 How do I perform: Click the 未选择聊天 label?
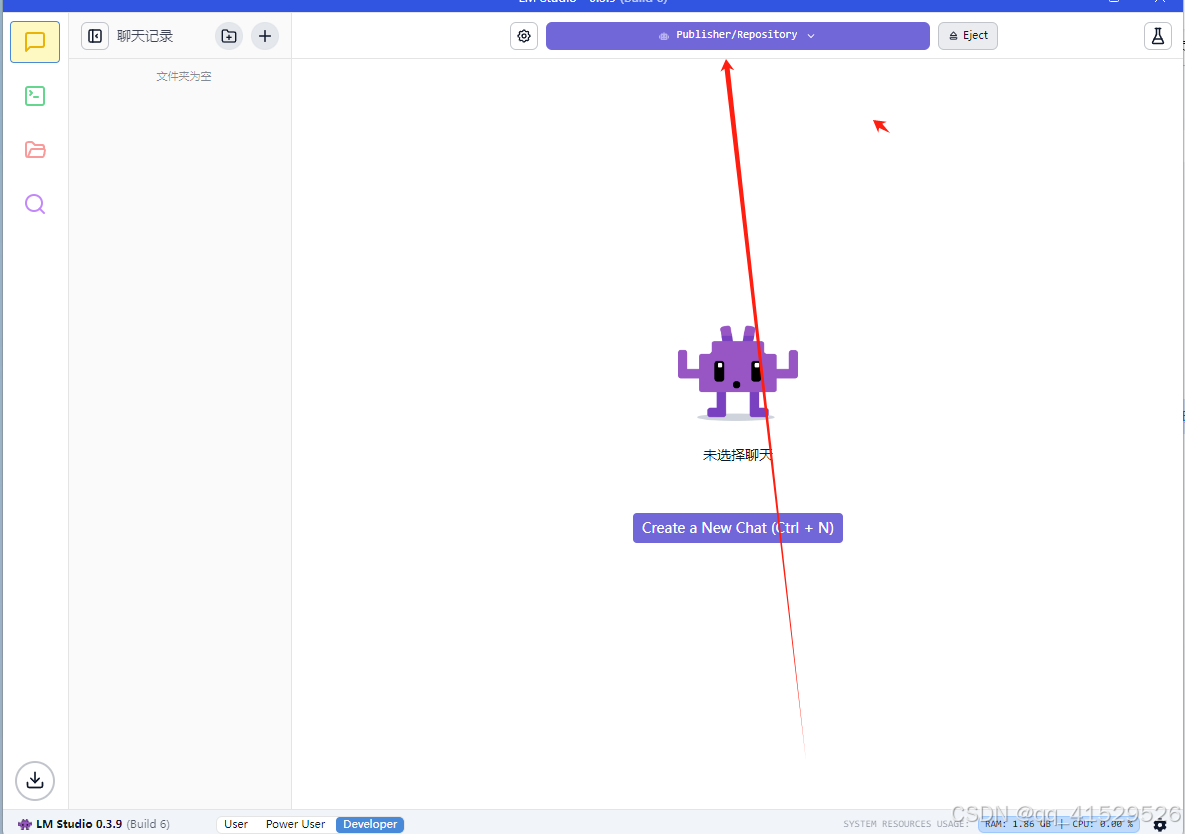click(738, 455)
